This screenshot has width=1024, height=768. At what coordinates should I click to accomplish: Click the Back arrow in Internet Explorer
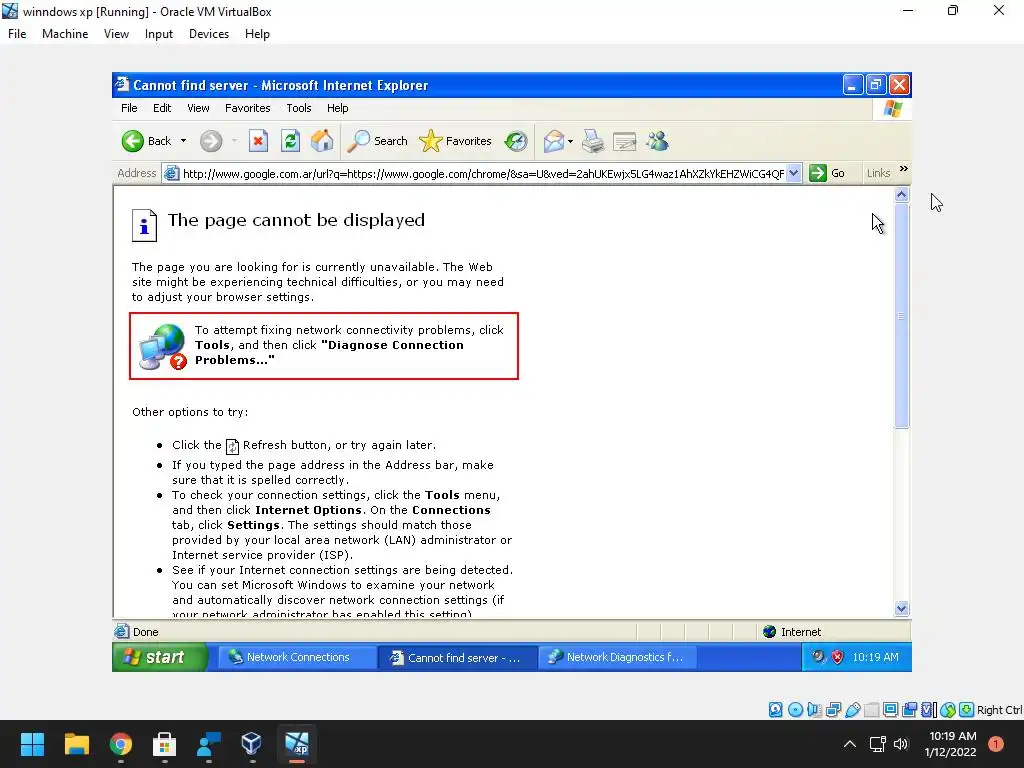133,141
